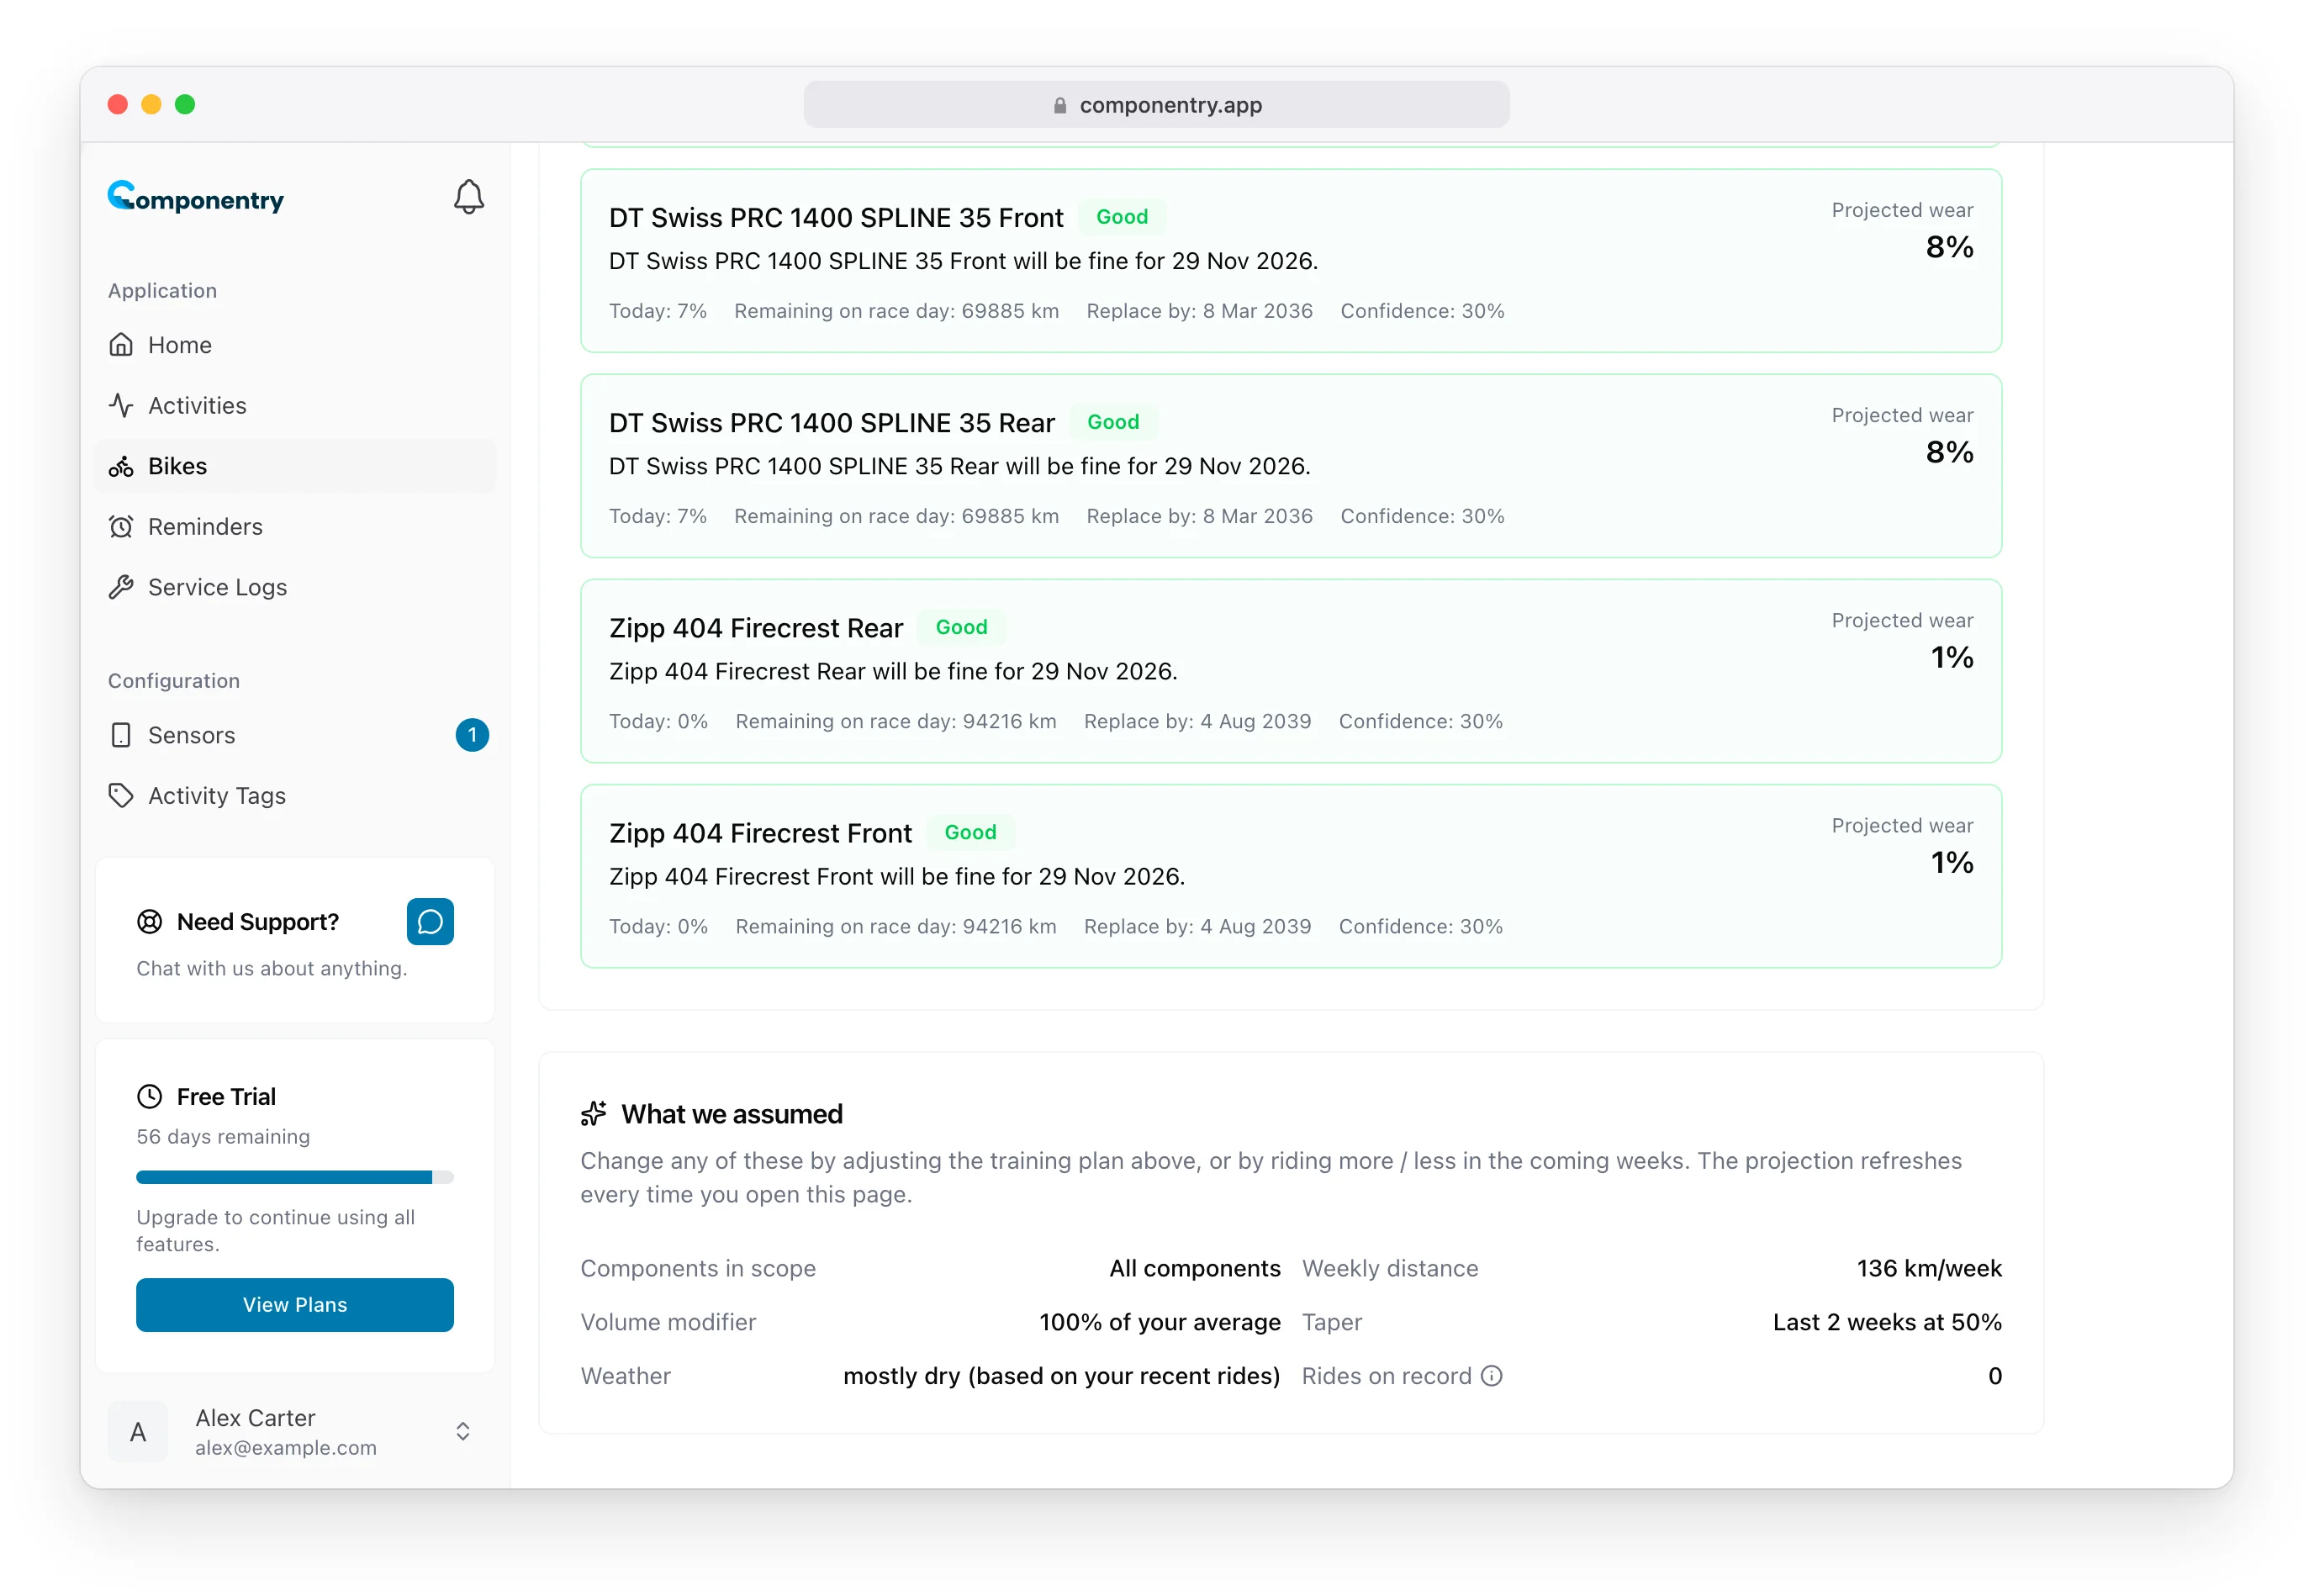Click the All components value
The width and height of the screenshot is (2314, 1596).
pos(1195,1269)
